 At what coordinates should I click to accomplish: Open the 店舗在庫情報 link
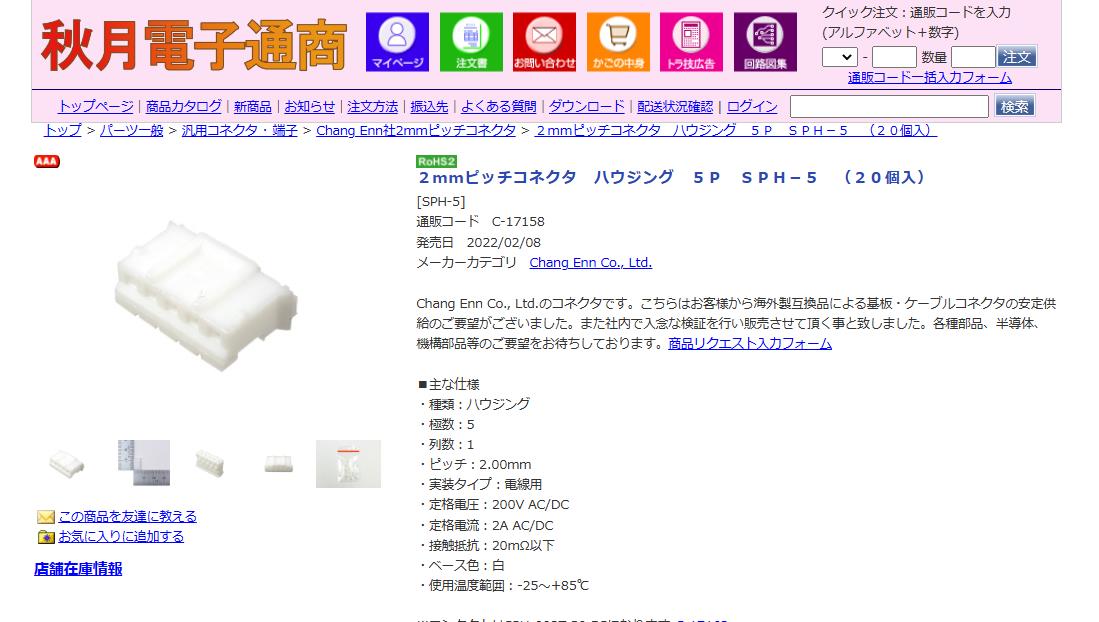[78, 569]
